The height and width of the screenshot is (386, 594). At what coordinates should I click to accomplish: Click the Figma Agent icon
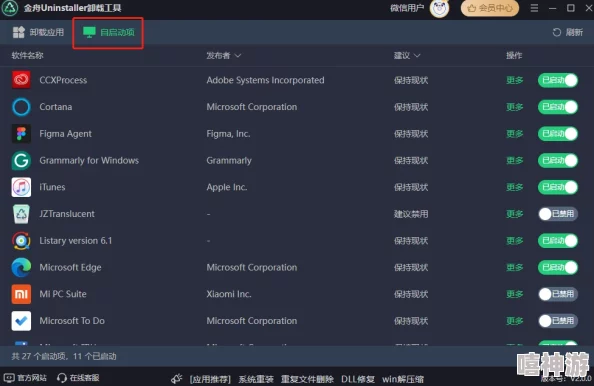pos(21,134)
